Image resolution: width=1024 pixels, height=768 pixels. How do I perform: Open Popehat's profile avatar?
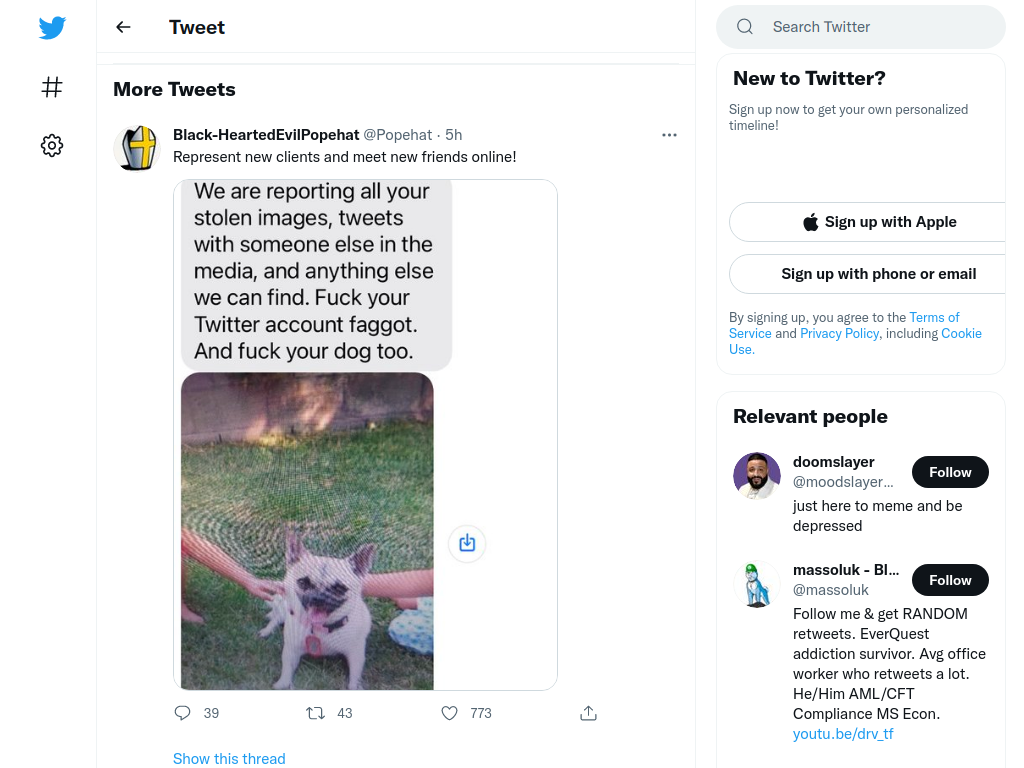(137, 148)
